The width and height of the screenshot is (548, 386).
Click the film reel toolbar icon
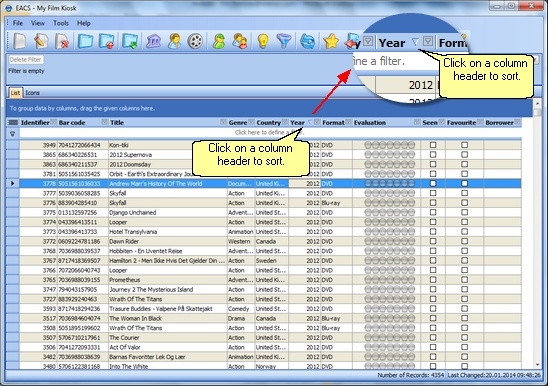click(195, 41)
